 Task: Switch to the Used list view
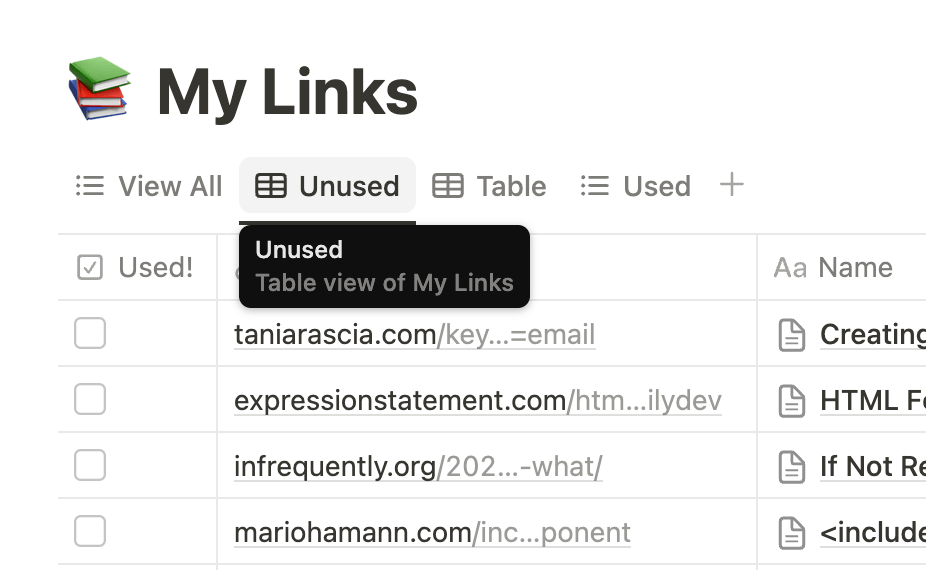coord(636,186)
